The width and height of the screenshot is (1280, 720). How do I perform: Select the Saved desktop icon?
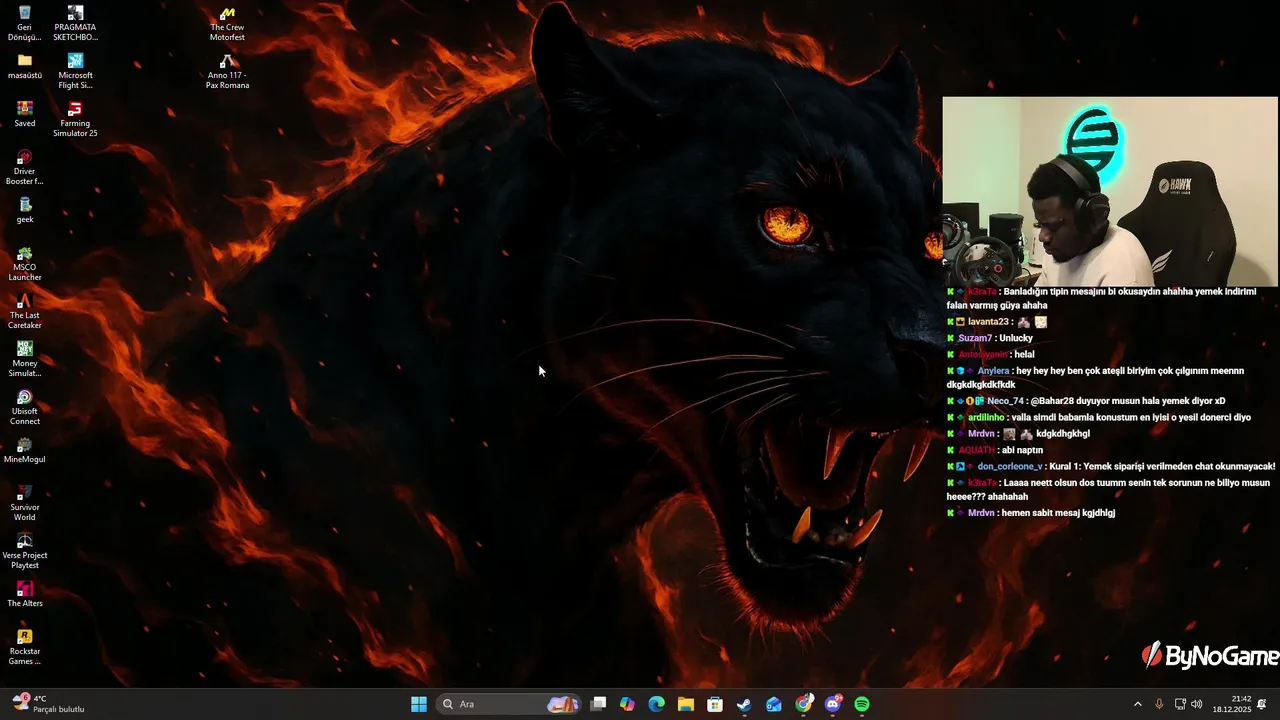pos(25,115)
